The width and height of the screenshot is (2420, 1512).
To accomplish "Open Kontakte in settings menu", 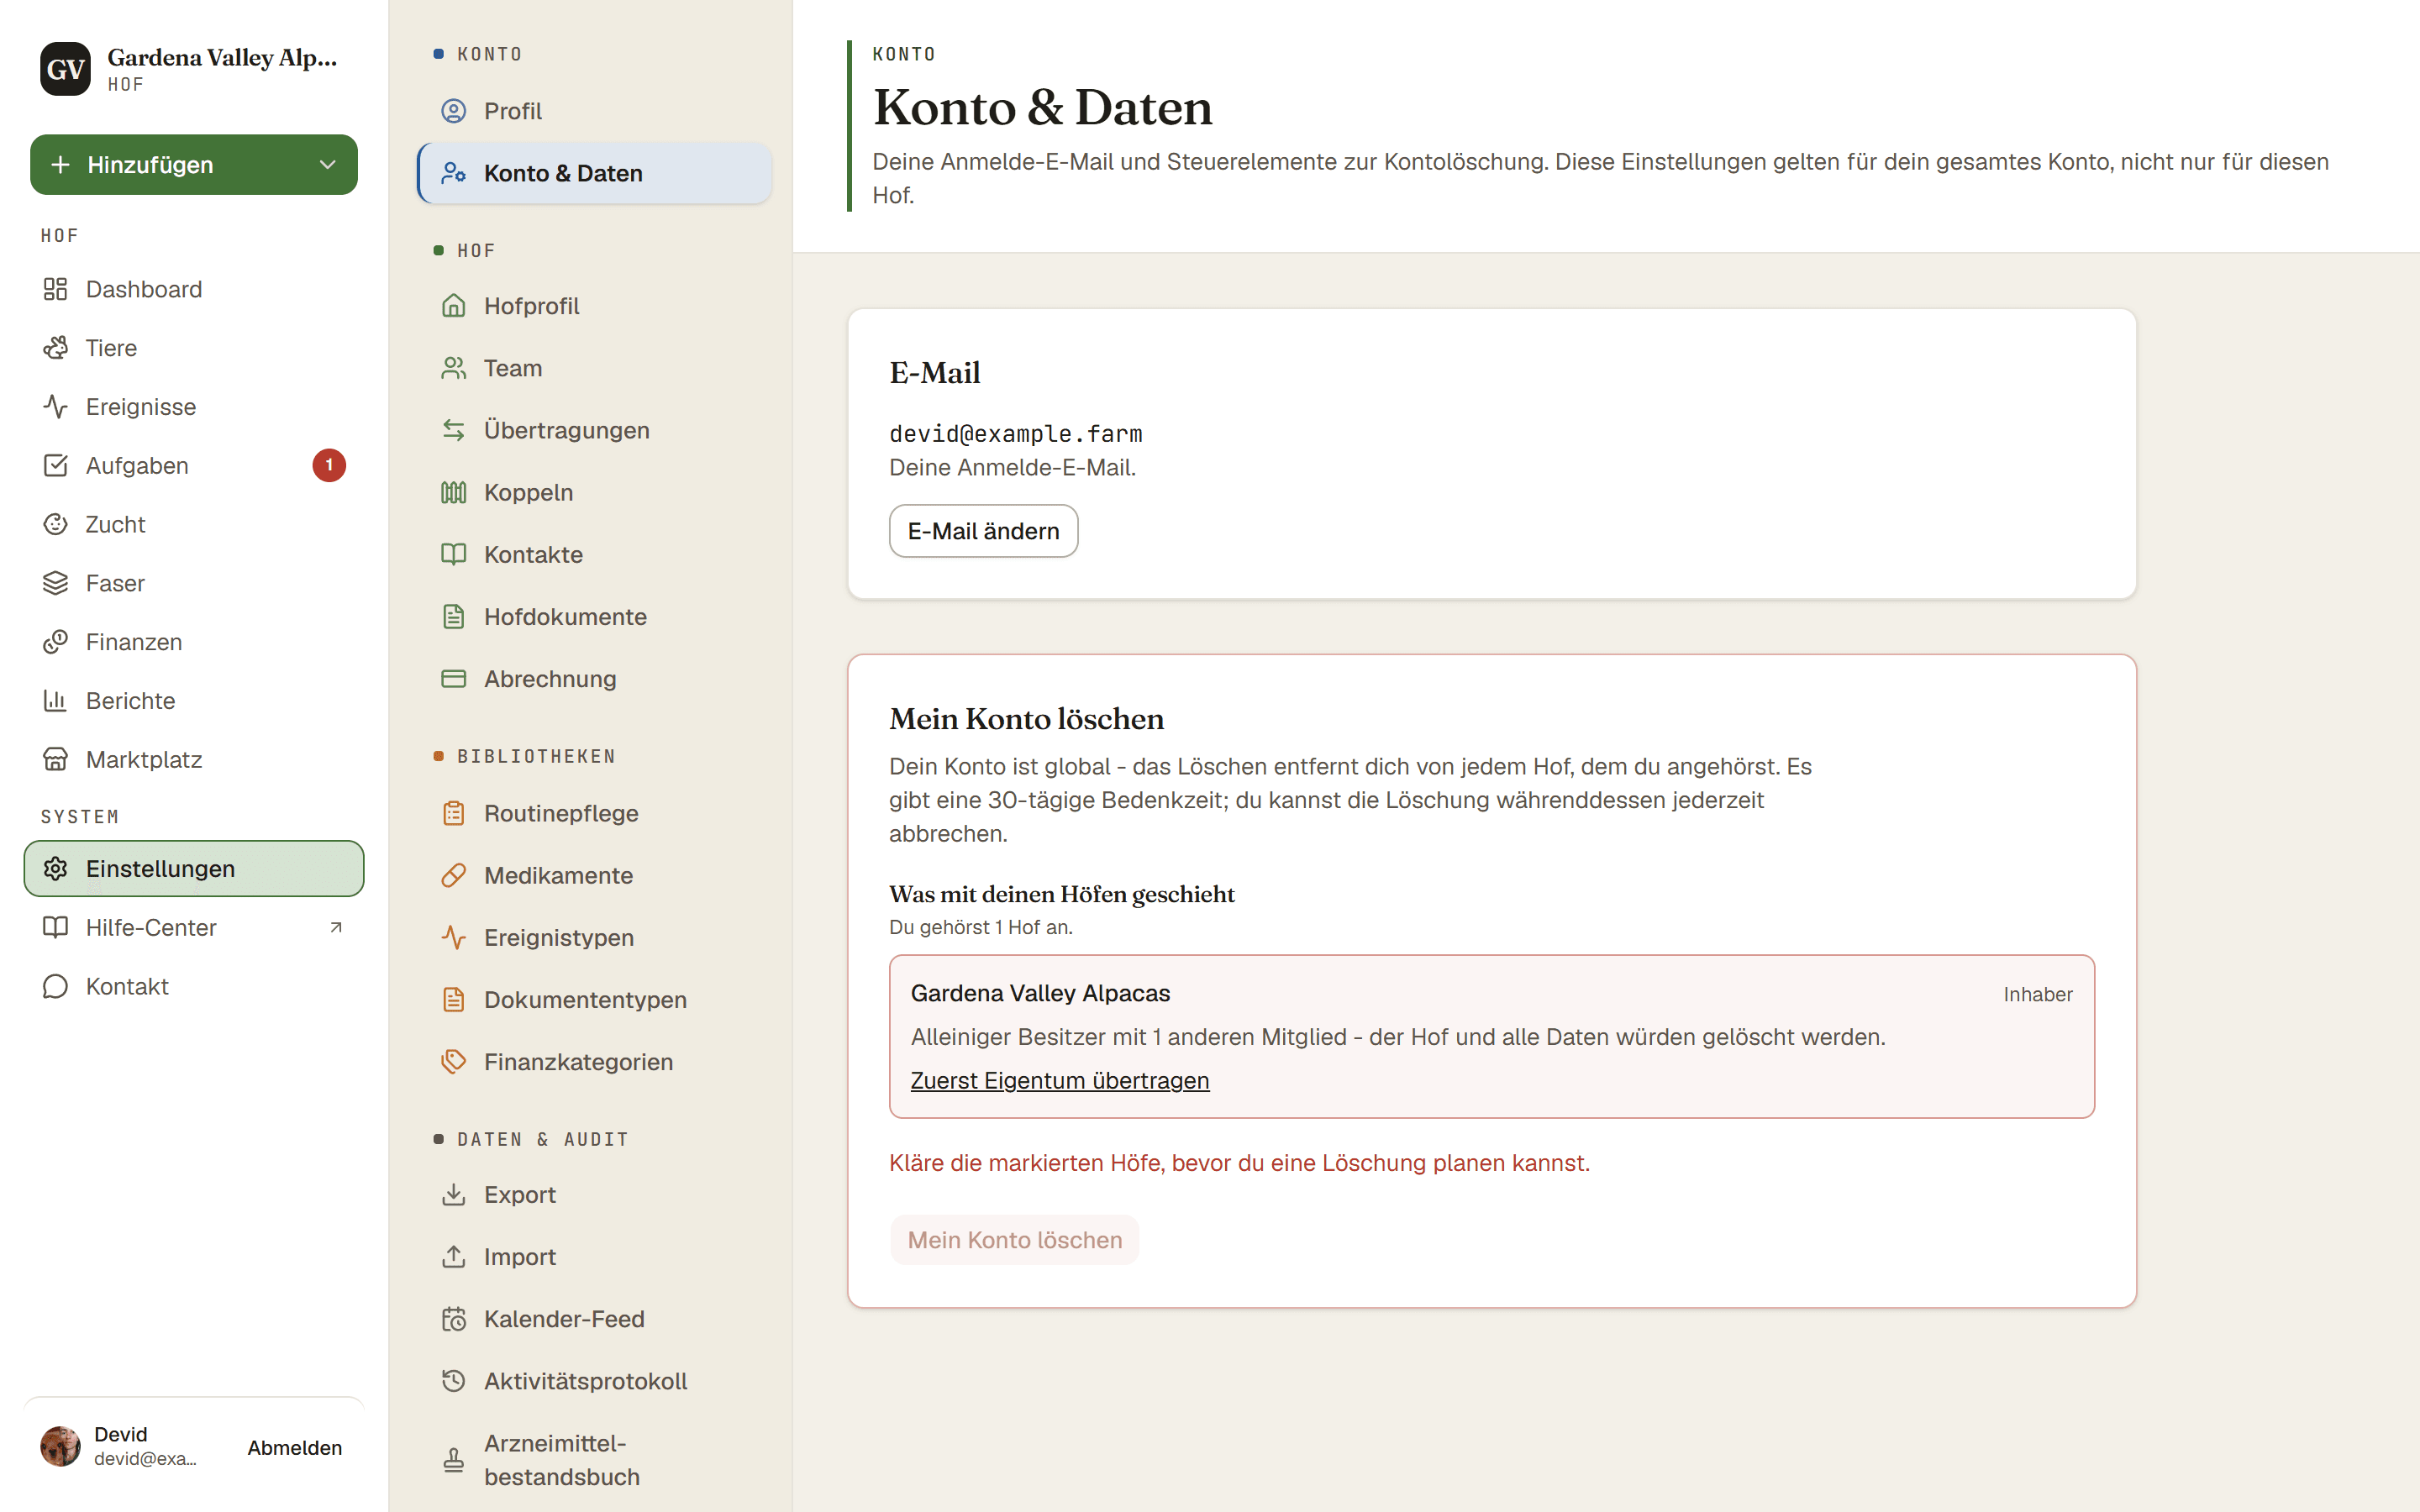I will [594, 555].
